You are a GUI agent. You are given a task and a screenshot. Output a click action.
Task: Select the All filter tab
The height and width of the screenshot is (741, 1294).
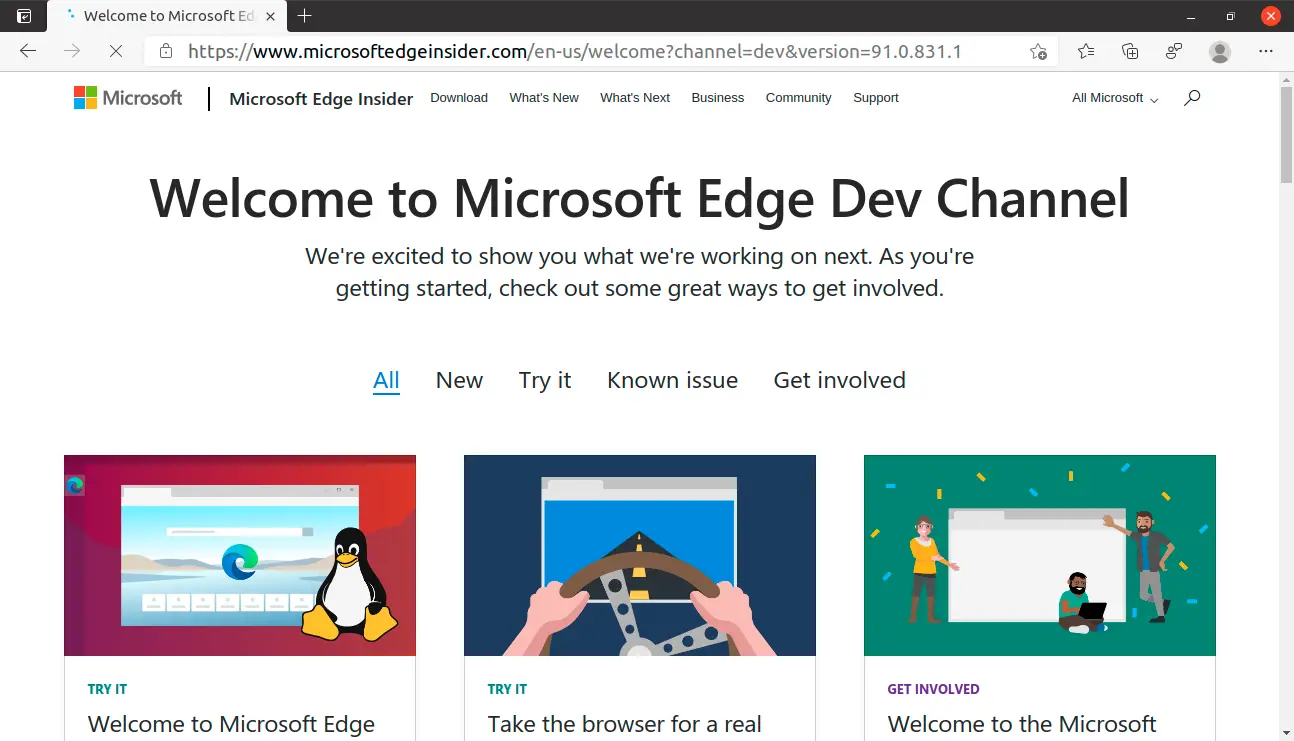pos(386,380)
